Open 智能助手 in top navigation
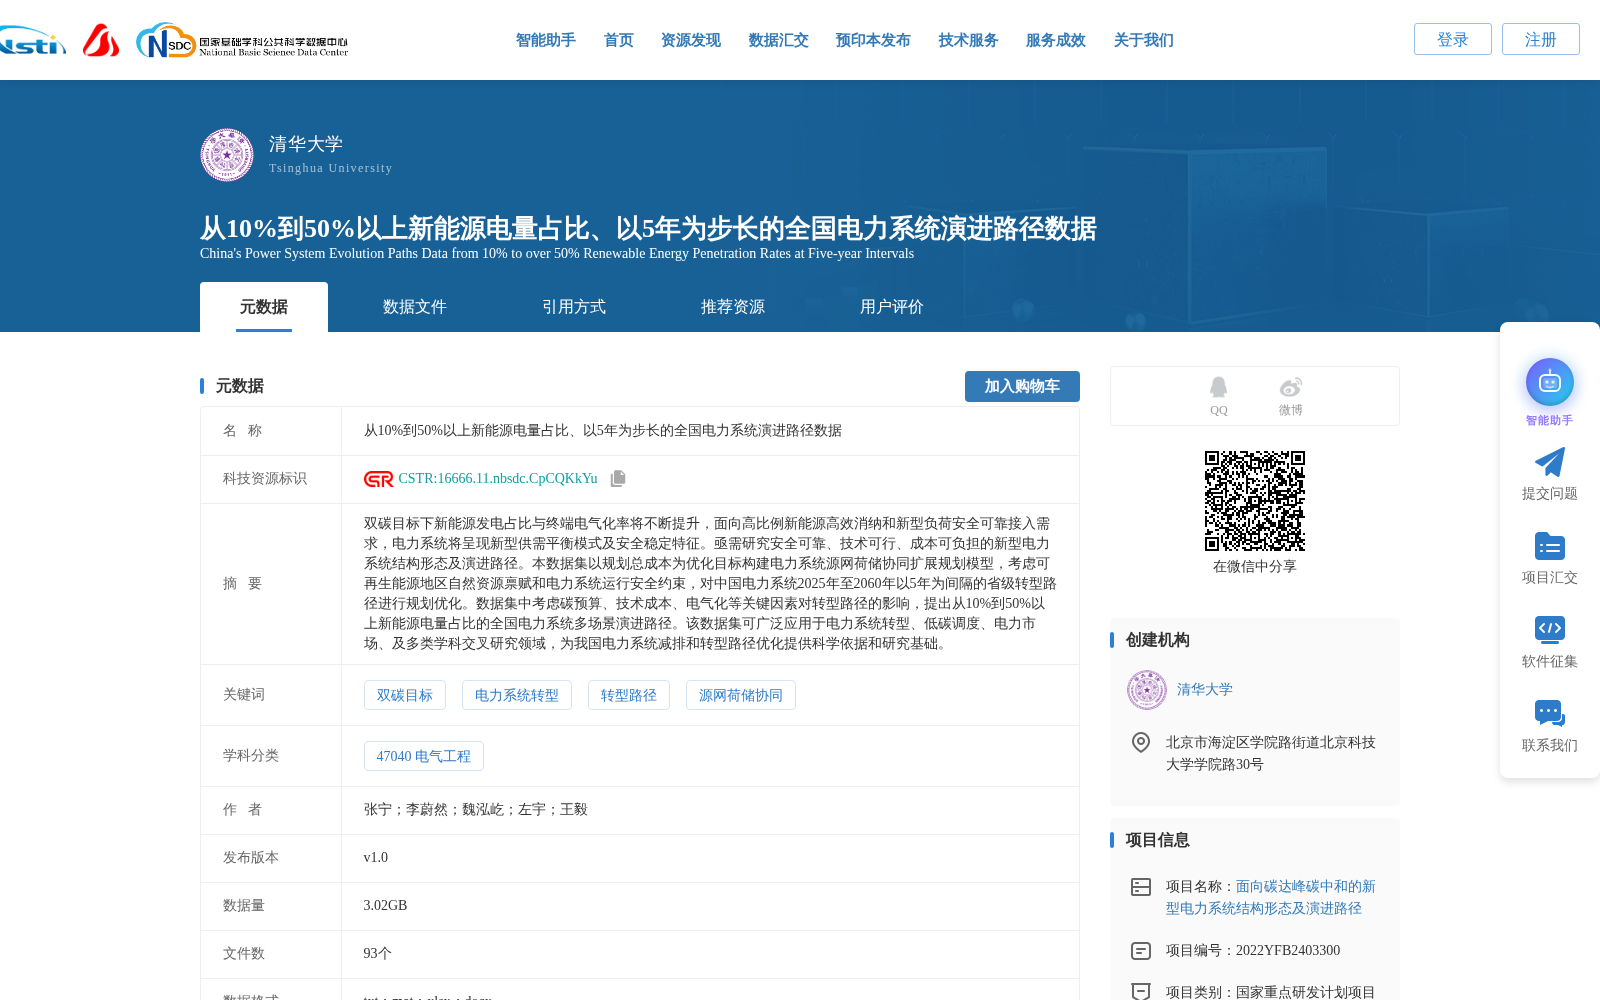Viewport: 1600px width, 1000px height. coord(545,40)
